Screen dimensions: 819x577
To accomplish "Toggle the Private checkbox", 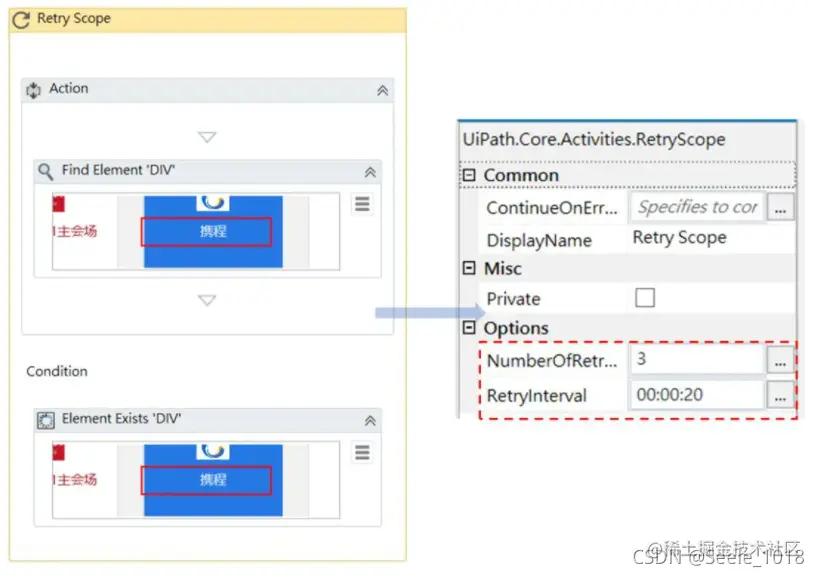I will [x=645, y=298].
